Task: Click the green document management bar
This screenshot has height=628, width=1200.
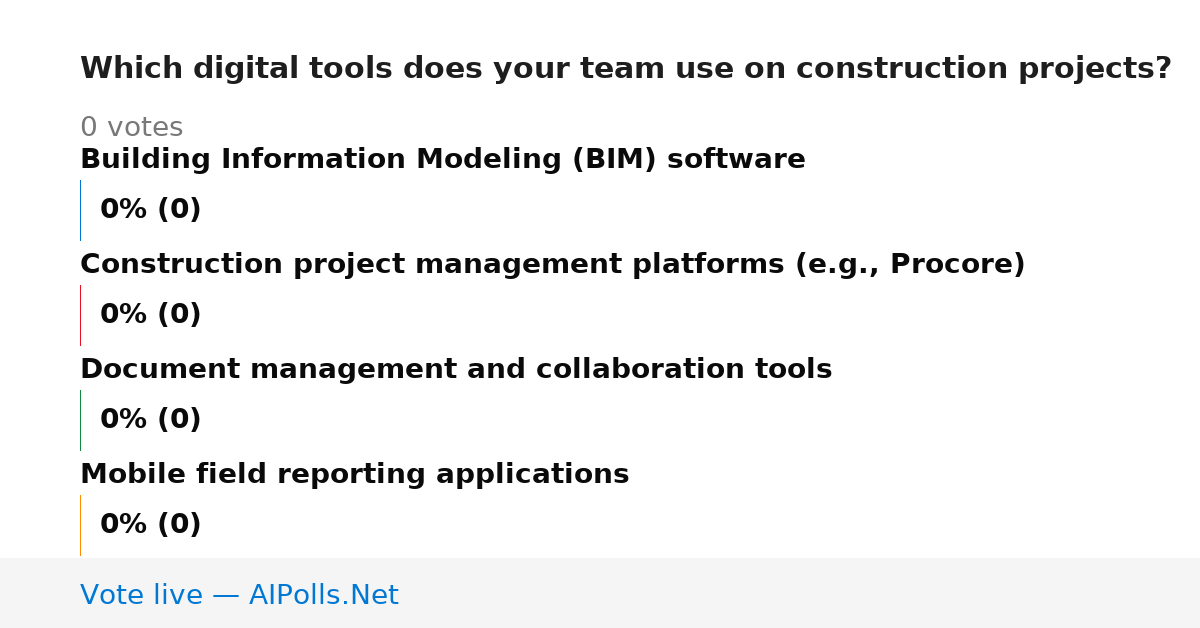Action: coord(81,420)
